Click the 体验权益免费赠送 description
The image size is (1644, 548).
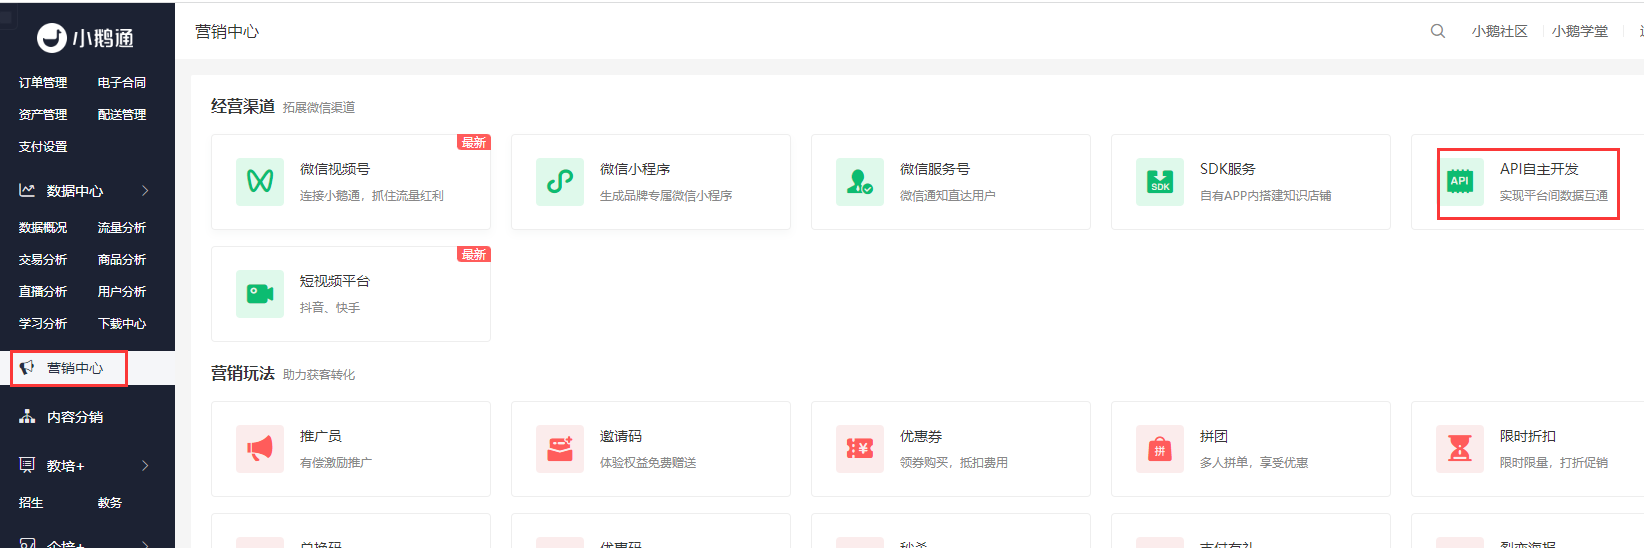tap(648, 463)
